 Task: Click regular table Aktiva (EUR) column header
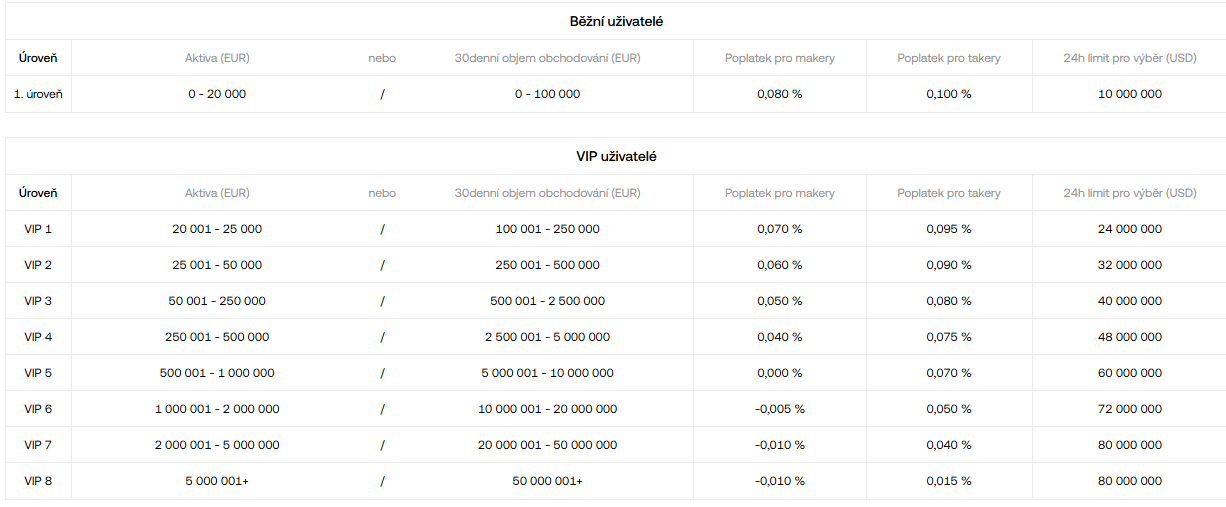pyautogui.click(x=217, y=58)
